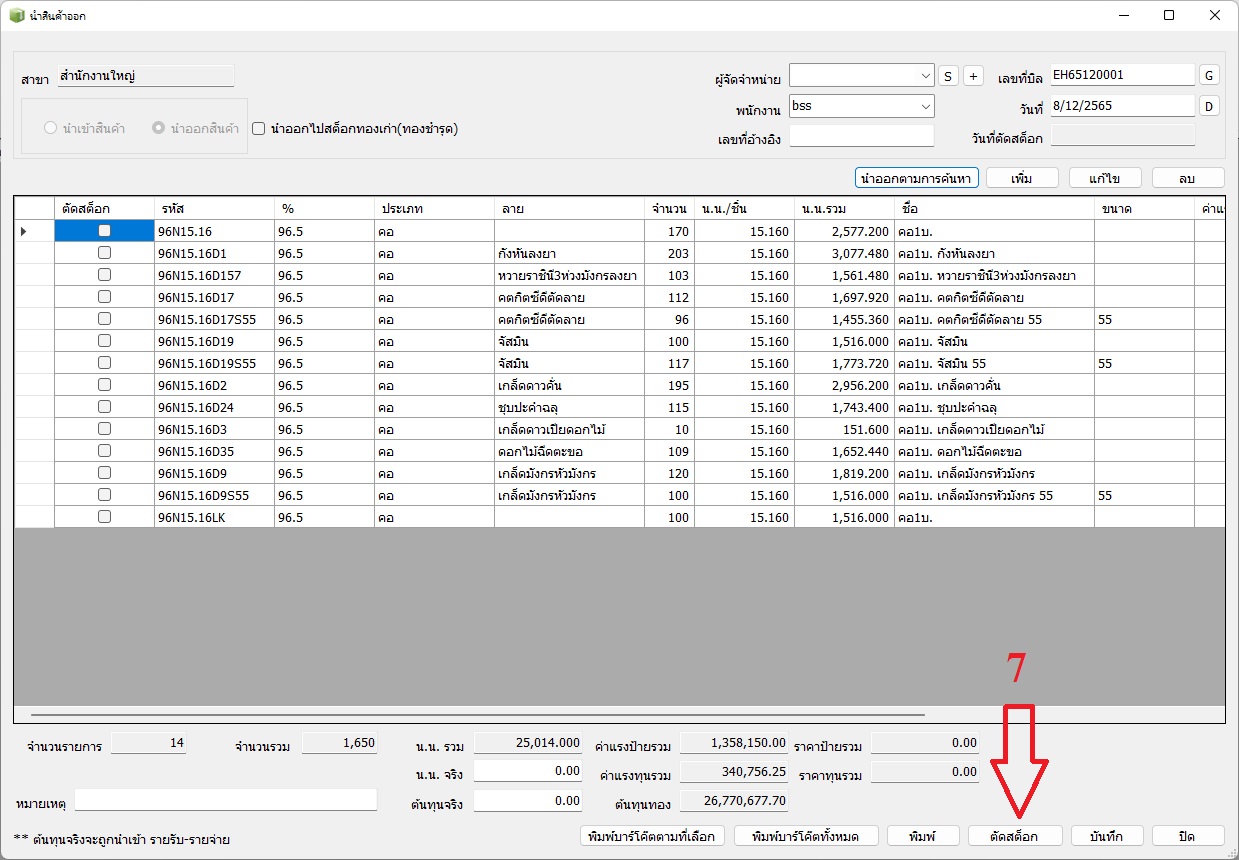The width and height of the screenshot is (1239, 860).
Task: Check the ตัดสต็อก box for row 96N15.16D17S55
Action: pyautogui.click(x=104, y=319)
